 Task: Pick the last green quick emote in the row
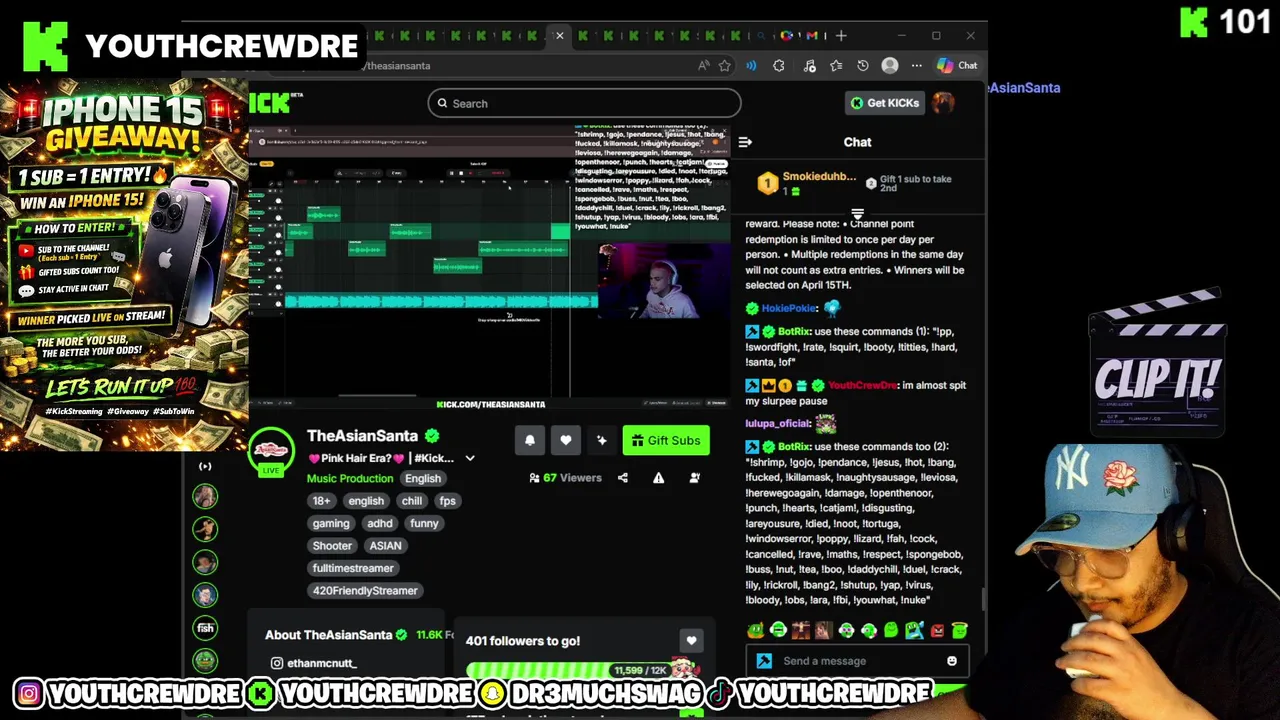point(959,630)
